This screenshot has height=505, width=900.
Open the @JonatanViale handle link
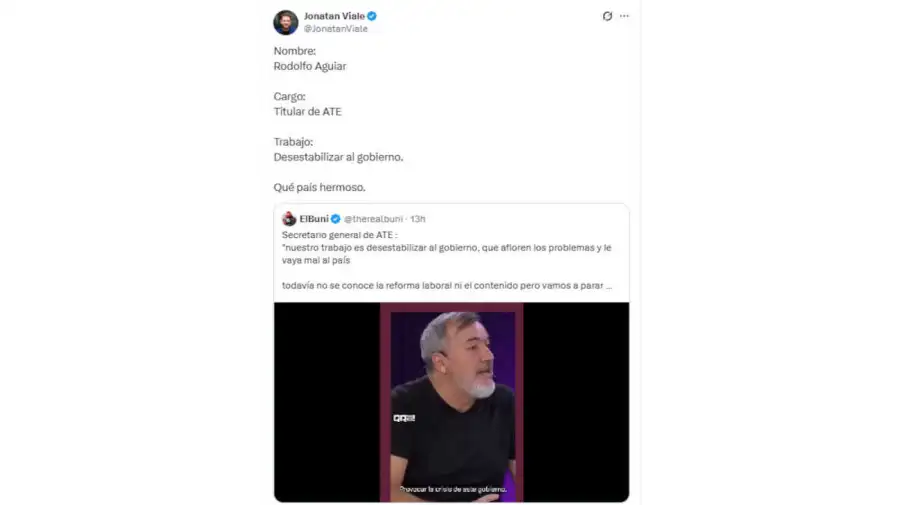[x=336, y=29]
